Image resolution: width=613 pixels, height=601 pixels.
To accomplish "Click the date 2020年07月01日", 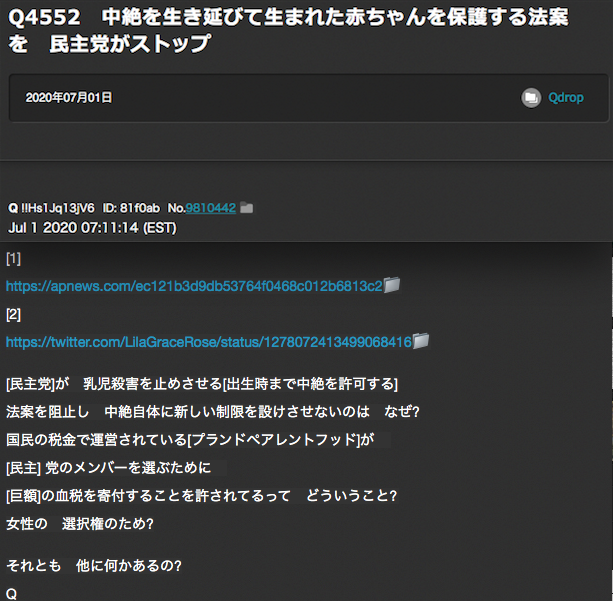I will pyautogui.click(x=69, y=97).
